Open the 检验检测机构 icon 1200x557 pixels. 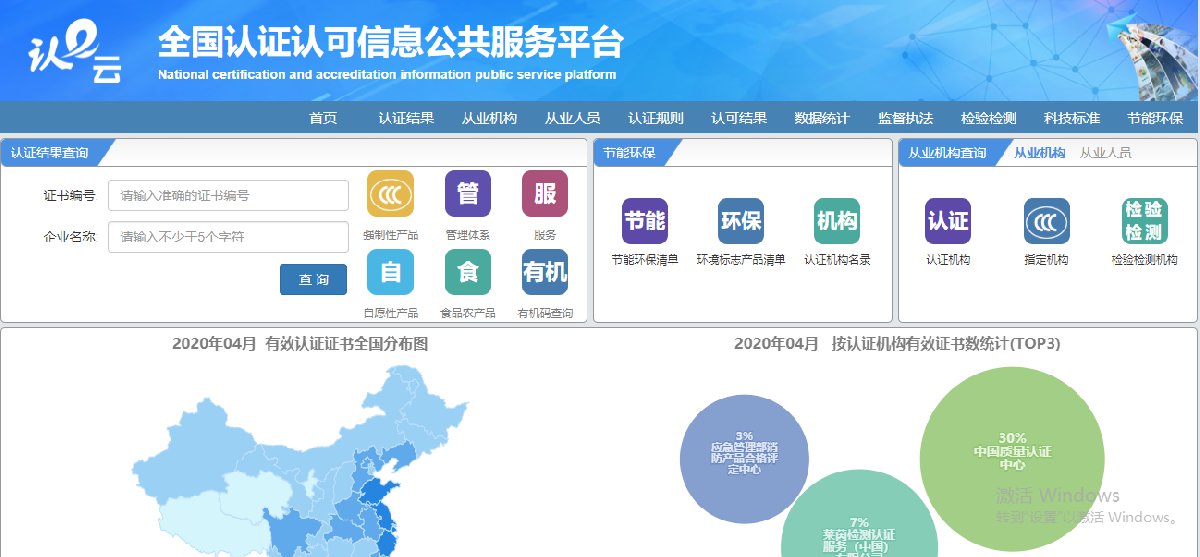(1144, 221)
